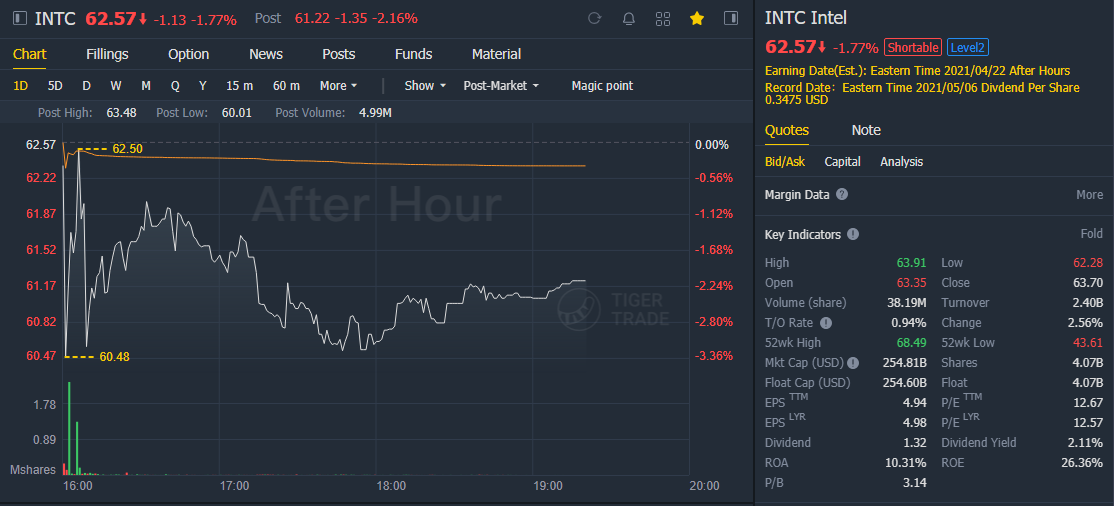Click left panel toggle icon beside INTC
Screen dimensions: 1114x506
(21, 18)
